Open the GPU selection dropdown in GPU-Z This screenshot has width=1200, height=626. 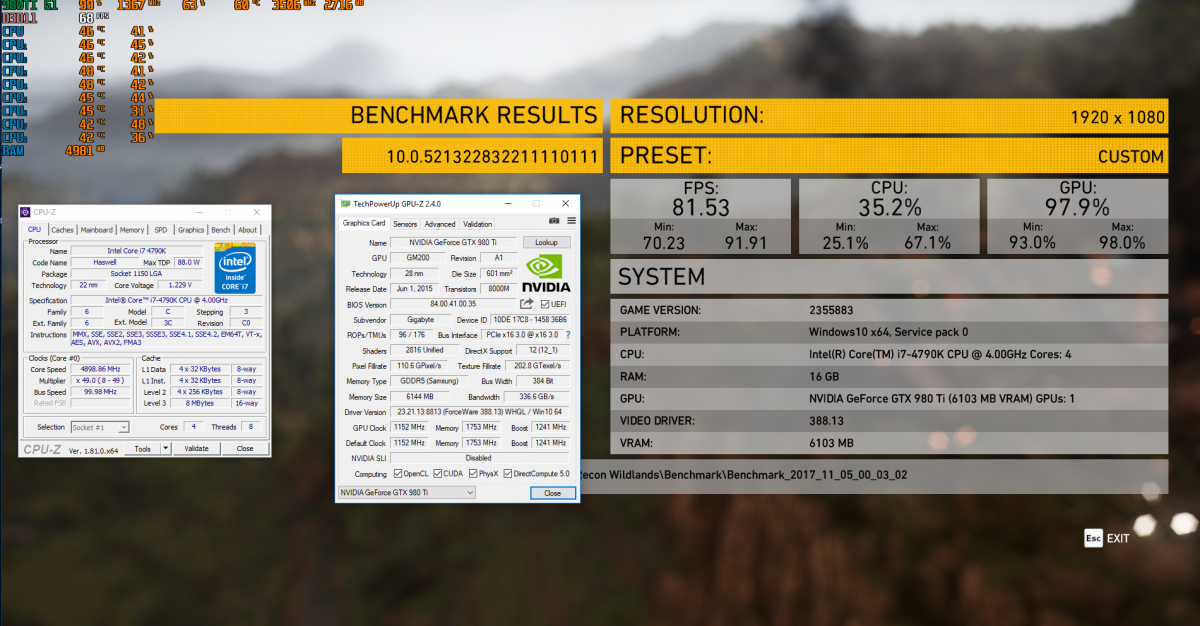[407, 492]
